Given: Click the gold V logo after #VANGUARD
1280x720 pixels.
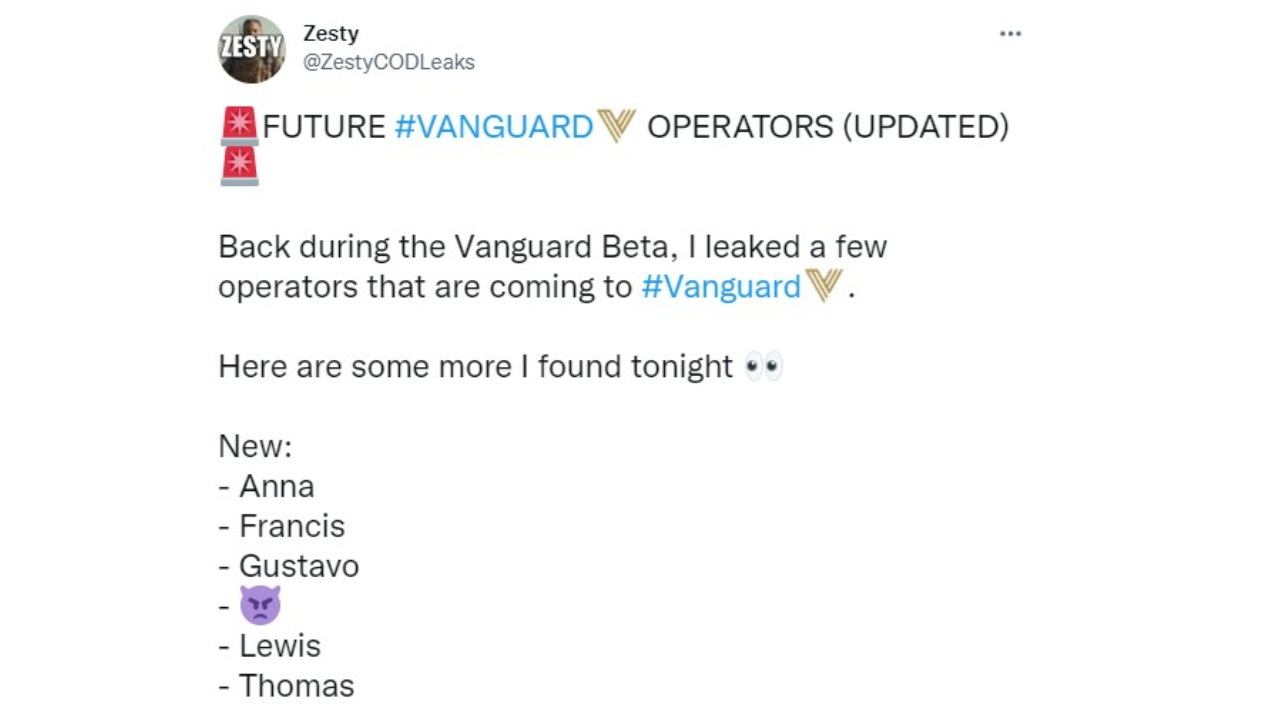Looking at the screenshot, I should (617, 127).
